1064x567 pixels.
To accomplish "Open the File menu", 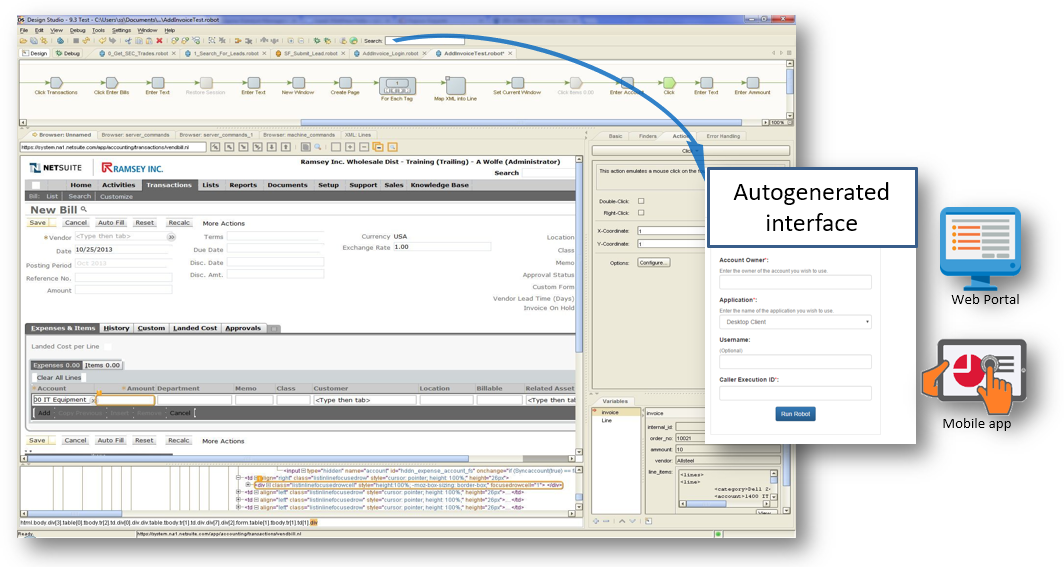I will pos(24,31).
